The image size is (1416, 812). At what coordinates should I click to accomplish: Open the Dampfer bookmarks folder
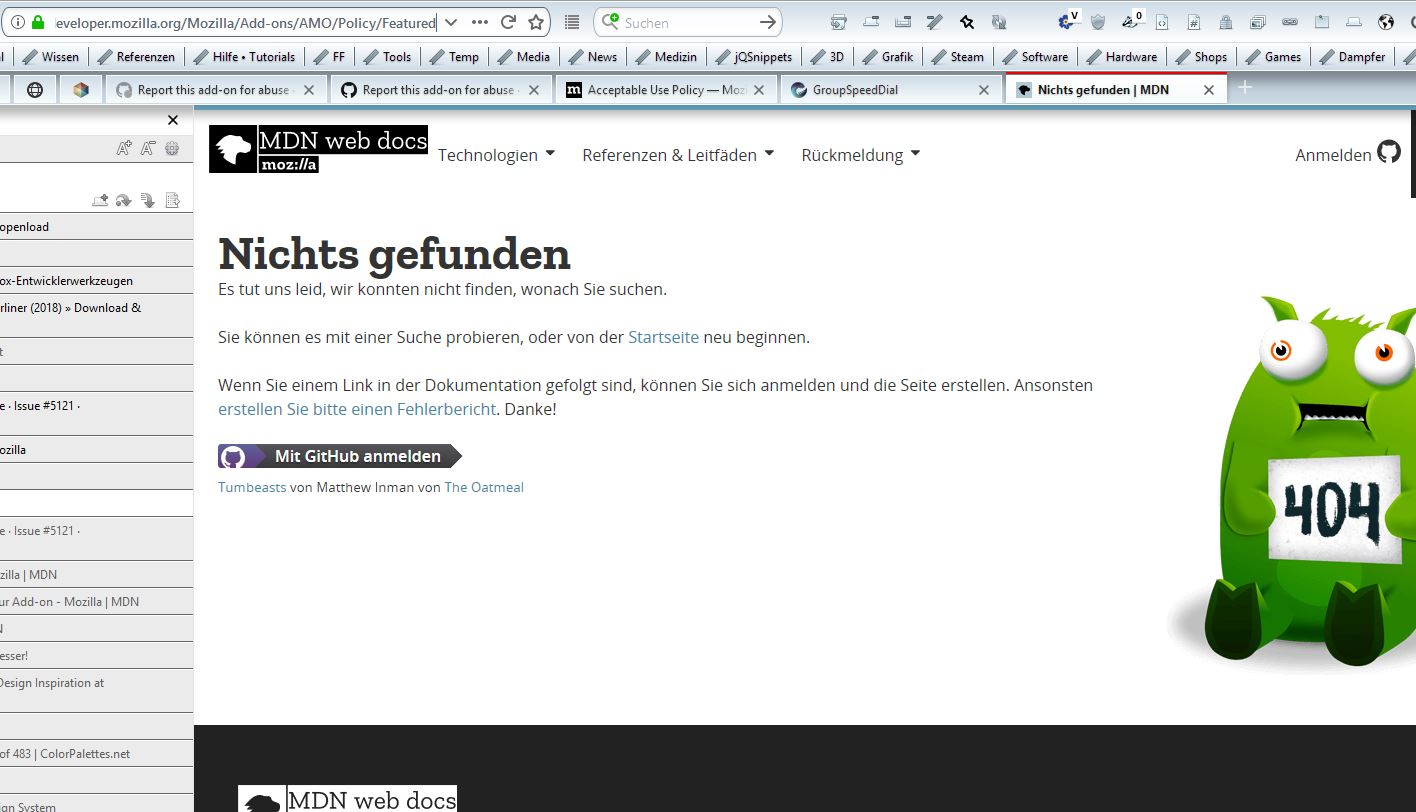pyautogui.click(x=1352, y=57)
